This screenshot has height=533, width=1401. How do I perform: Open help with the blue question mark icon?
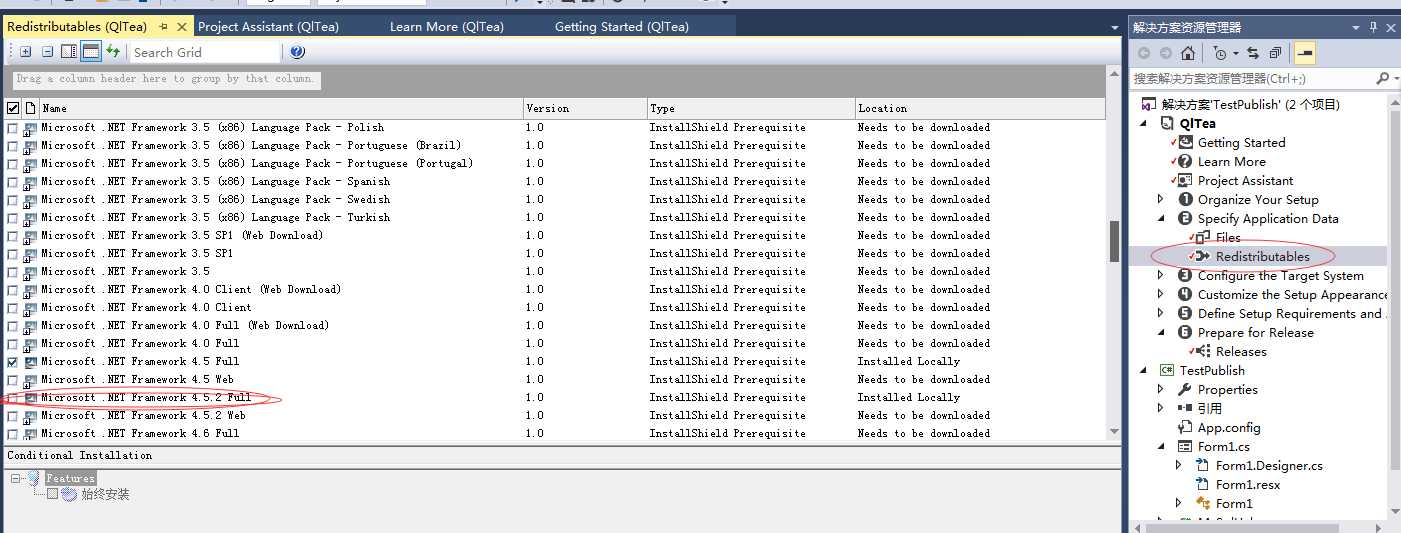(x=297, y=52)
